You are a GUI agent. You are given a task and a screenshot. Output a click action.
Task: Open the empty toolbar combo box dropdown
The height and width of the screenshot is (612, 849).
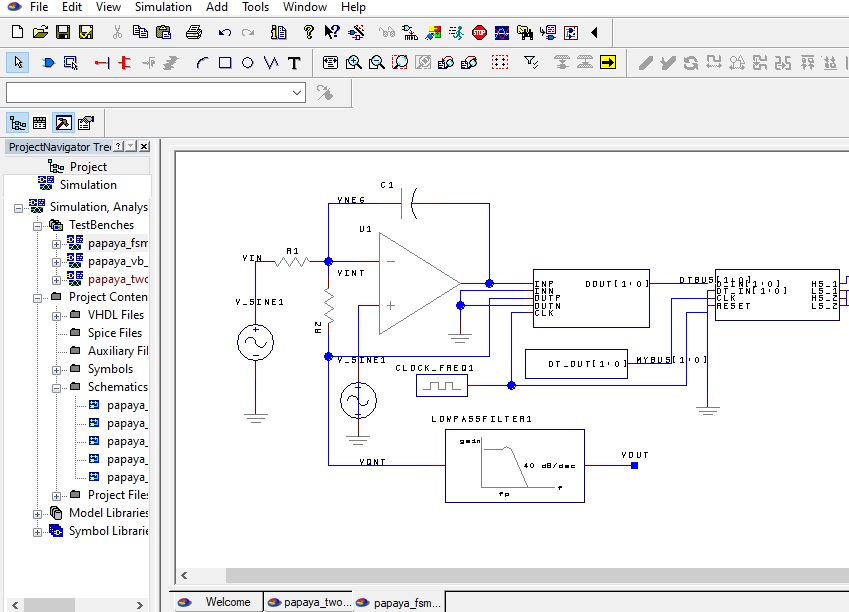pos(297,93)
